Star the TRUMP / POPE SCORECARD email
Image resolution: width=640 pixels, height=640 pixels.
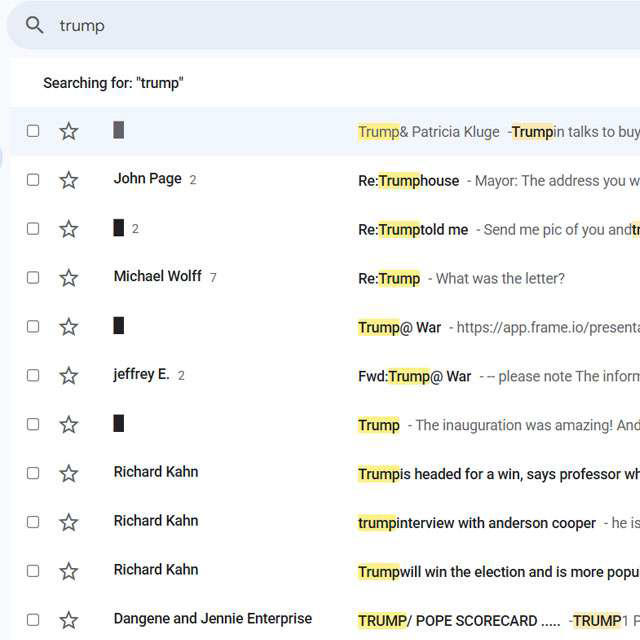coord(69,620)
